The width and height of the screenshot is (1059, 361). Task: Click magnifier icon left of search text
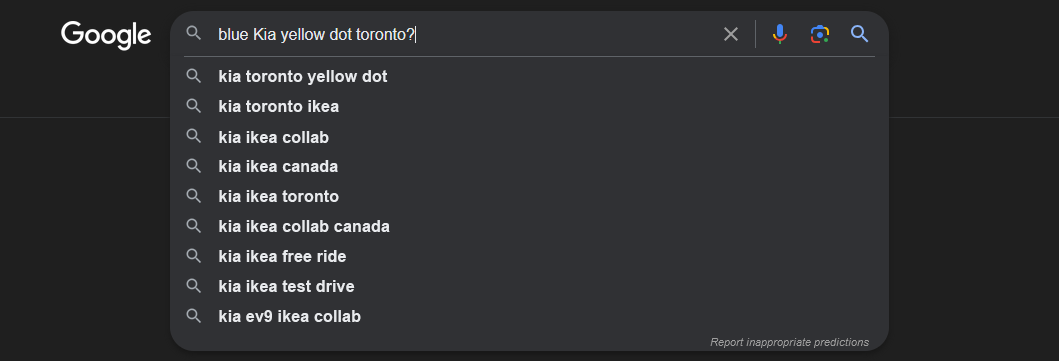coord(194,33)
